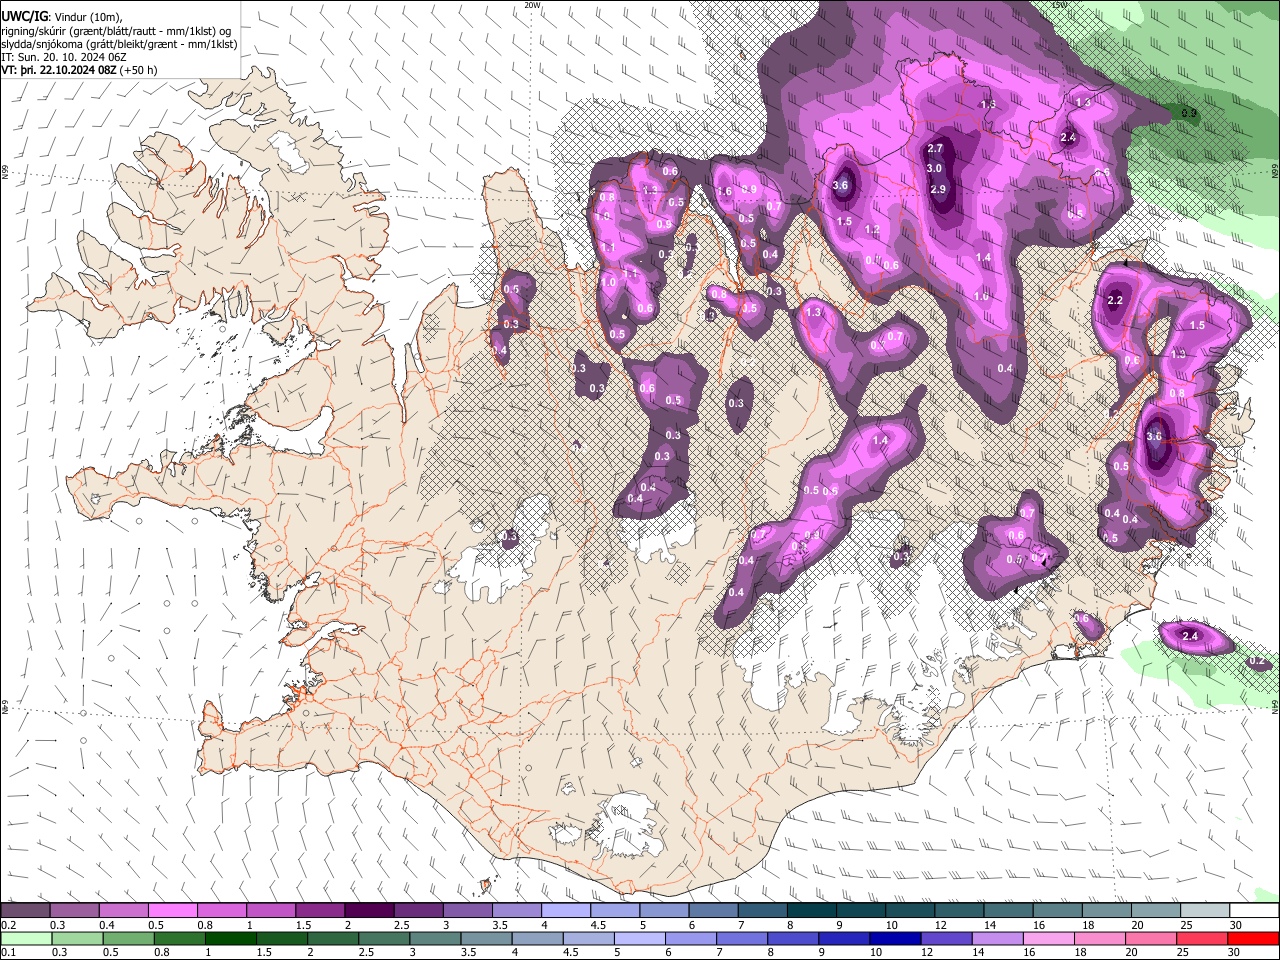Click the 1.2 value right of the 1.5 value

pyautogui.click(x=872, y=229)
